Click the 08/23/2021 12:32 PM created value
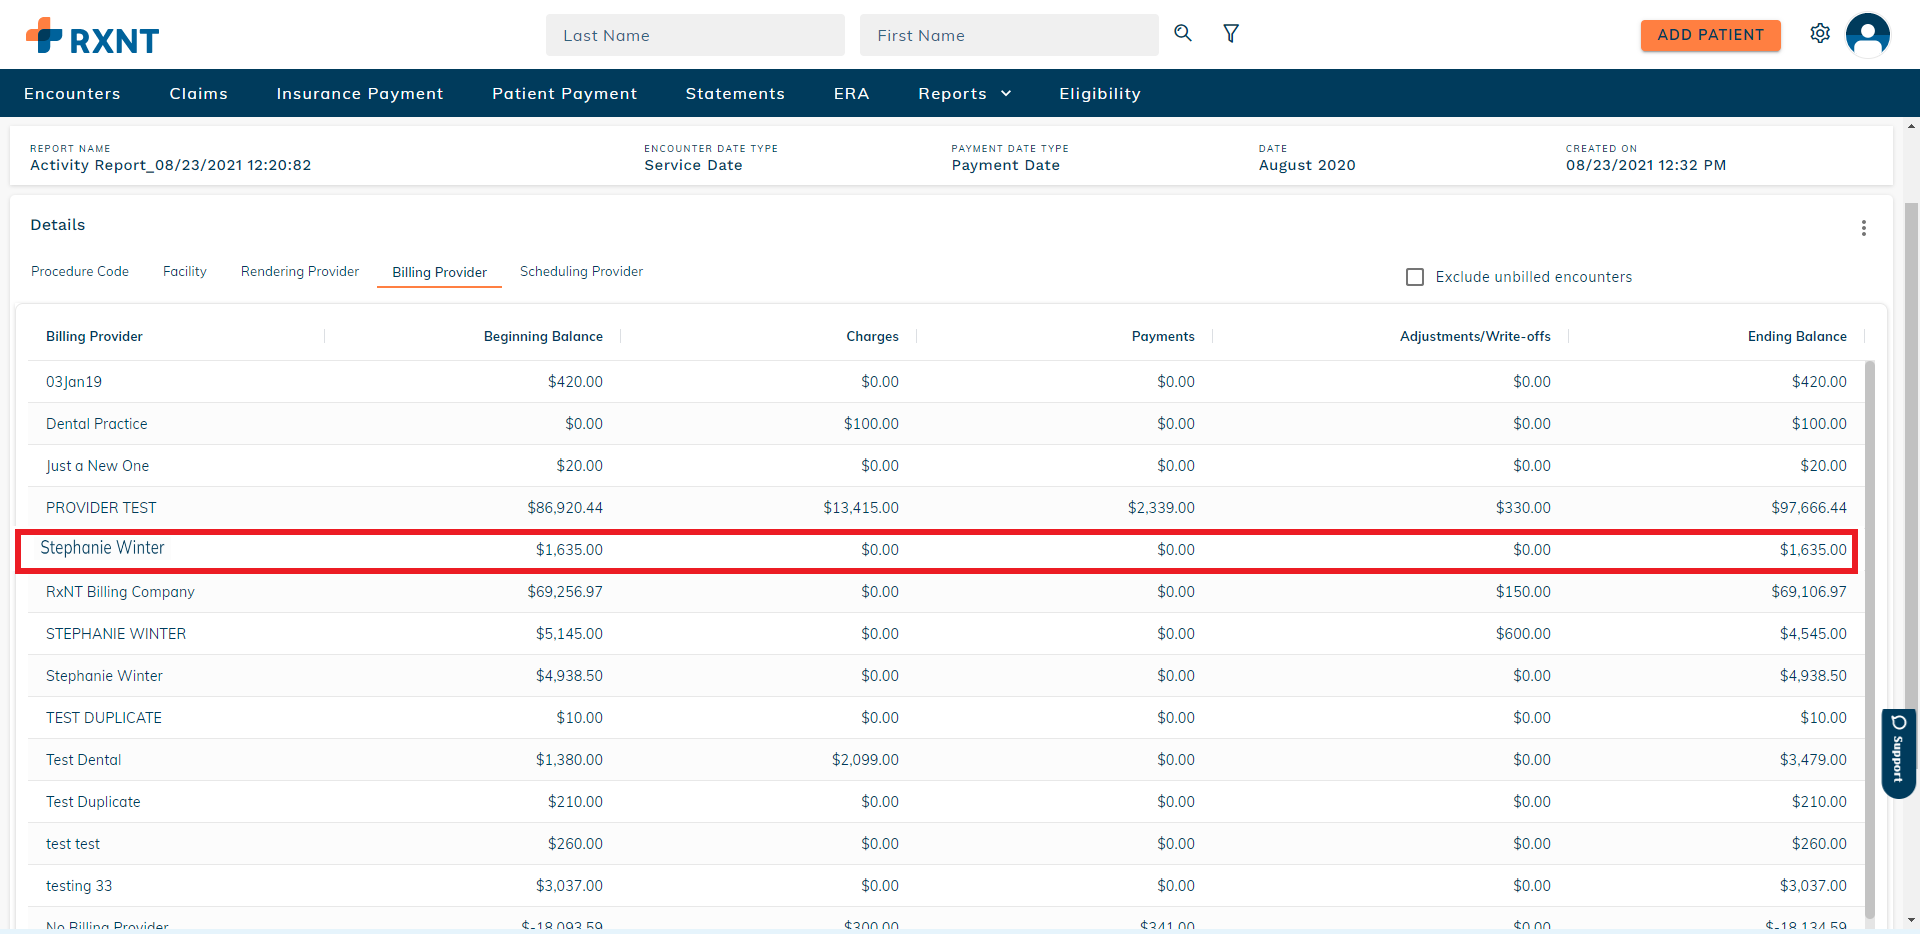 coord(1646,165)
